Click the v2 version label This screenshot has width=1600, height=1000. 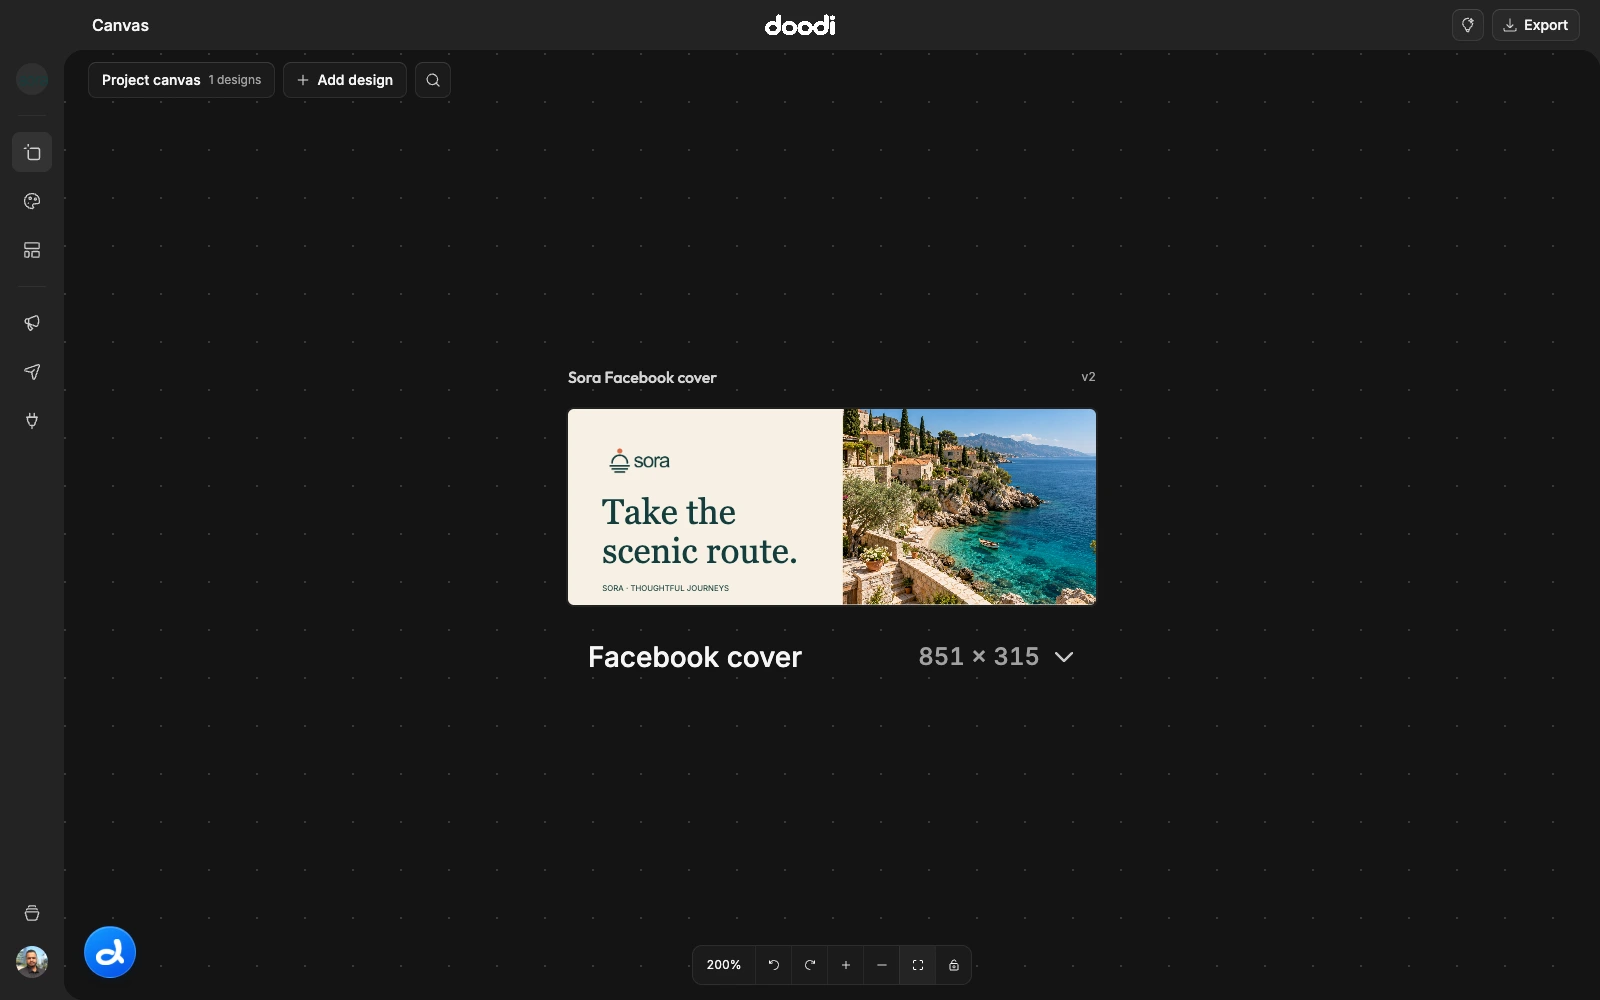[1088, 377]
